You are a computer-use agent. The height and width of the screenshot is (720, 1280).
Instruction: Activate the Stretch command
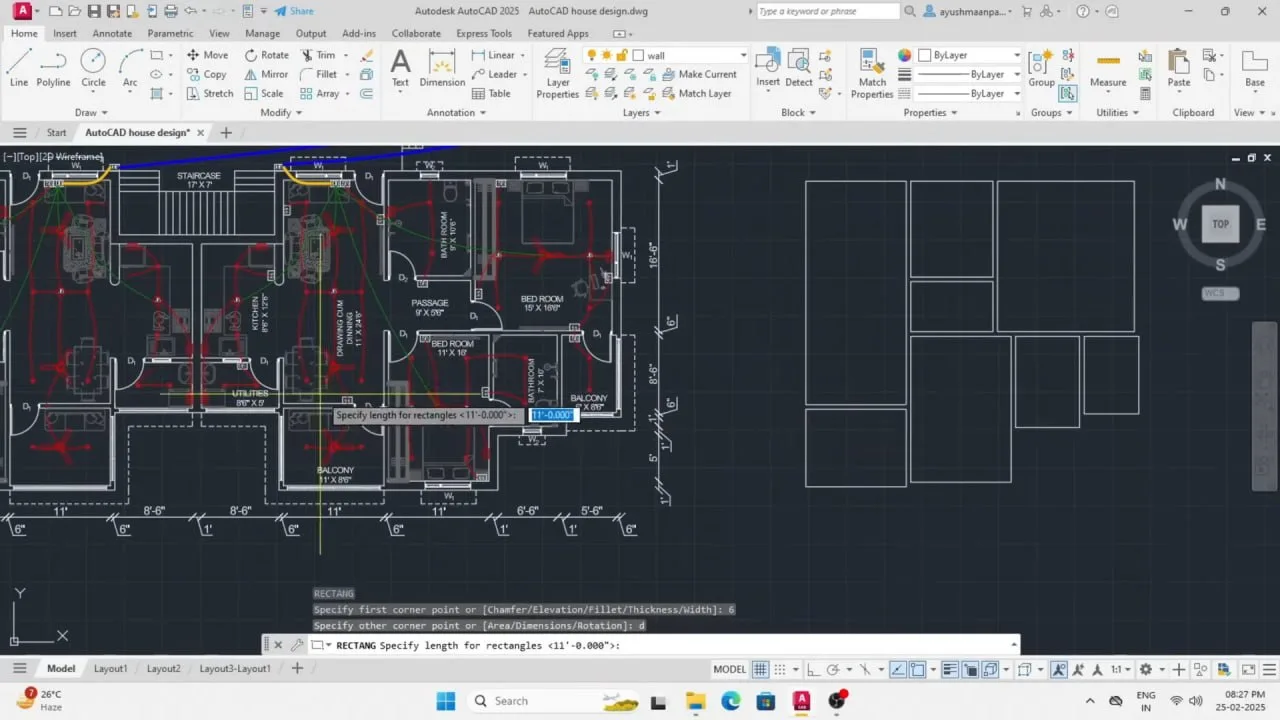click(209, 93)
